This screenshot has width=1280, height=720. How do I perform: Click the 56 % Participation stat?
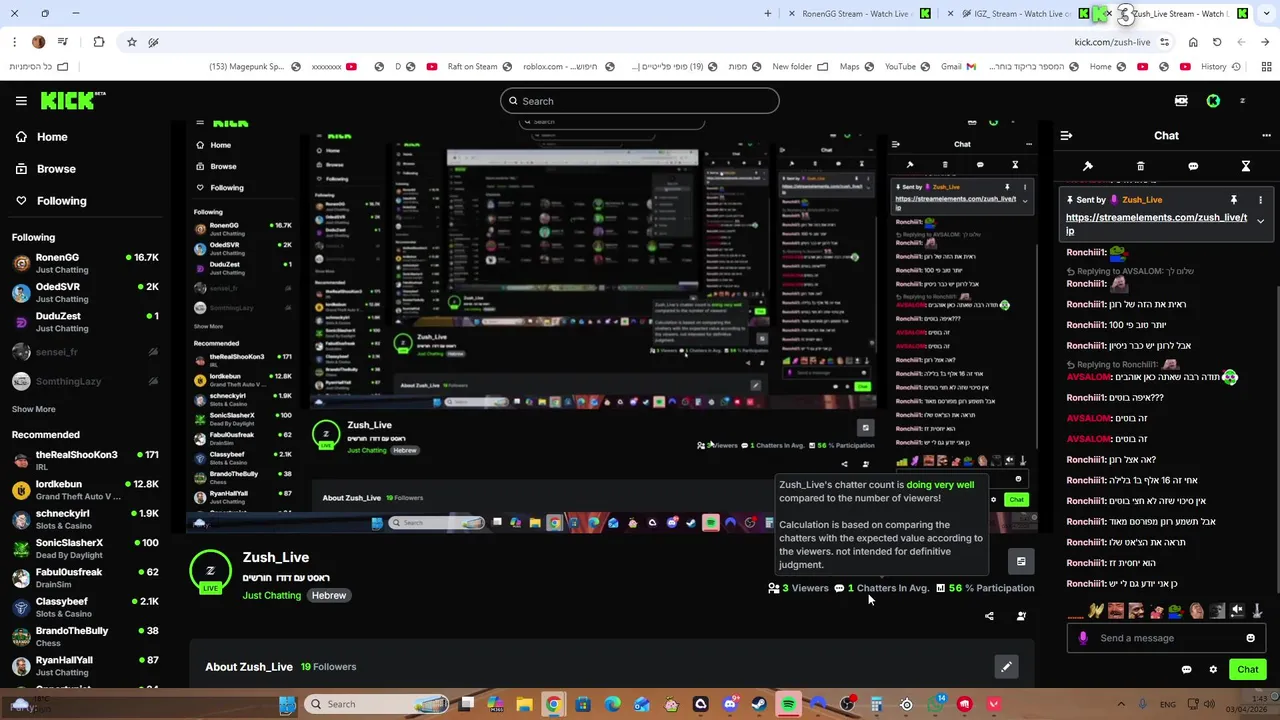[983, 588]
